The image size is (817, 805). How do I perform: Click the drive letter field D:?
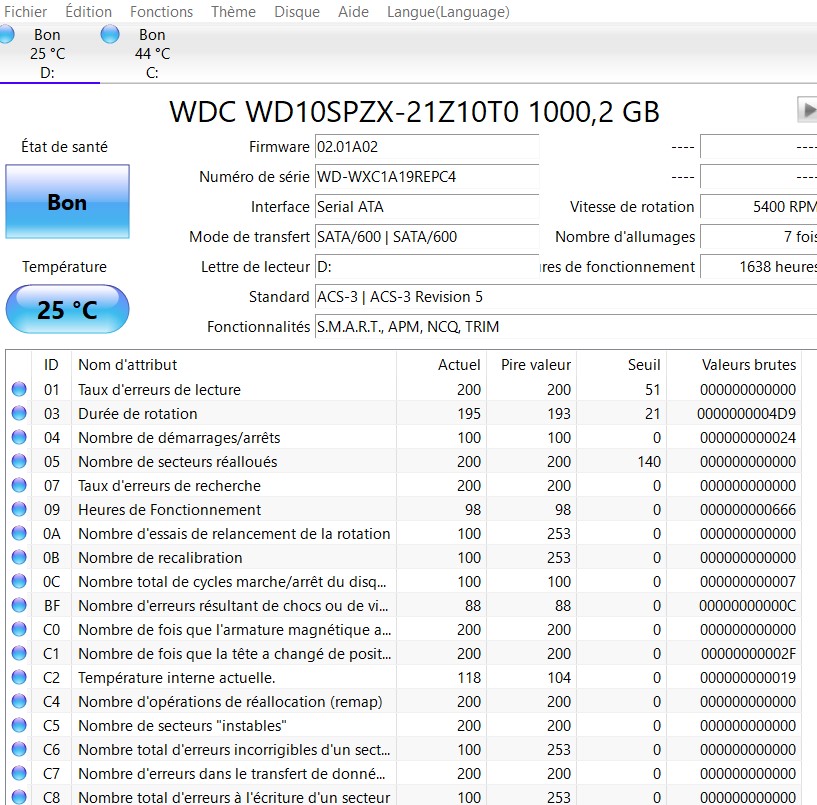427,267
